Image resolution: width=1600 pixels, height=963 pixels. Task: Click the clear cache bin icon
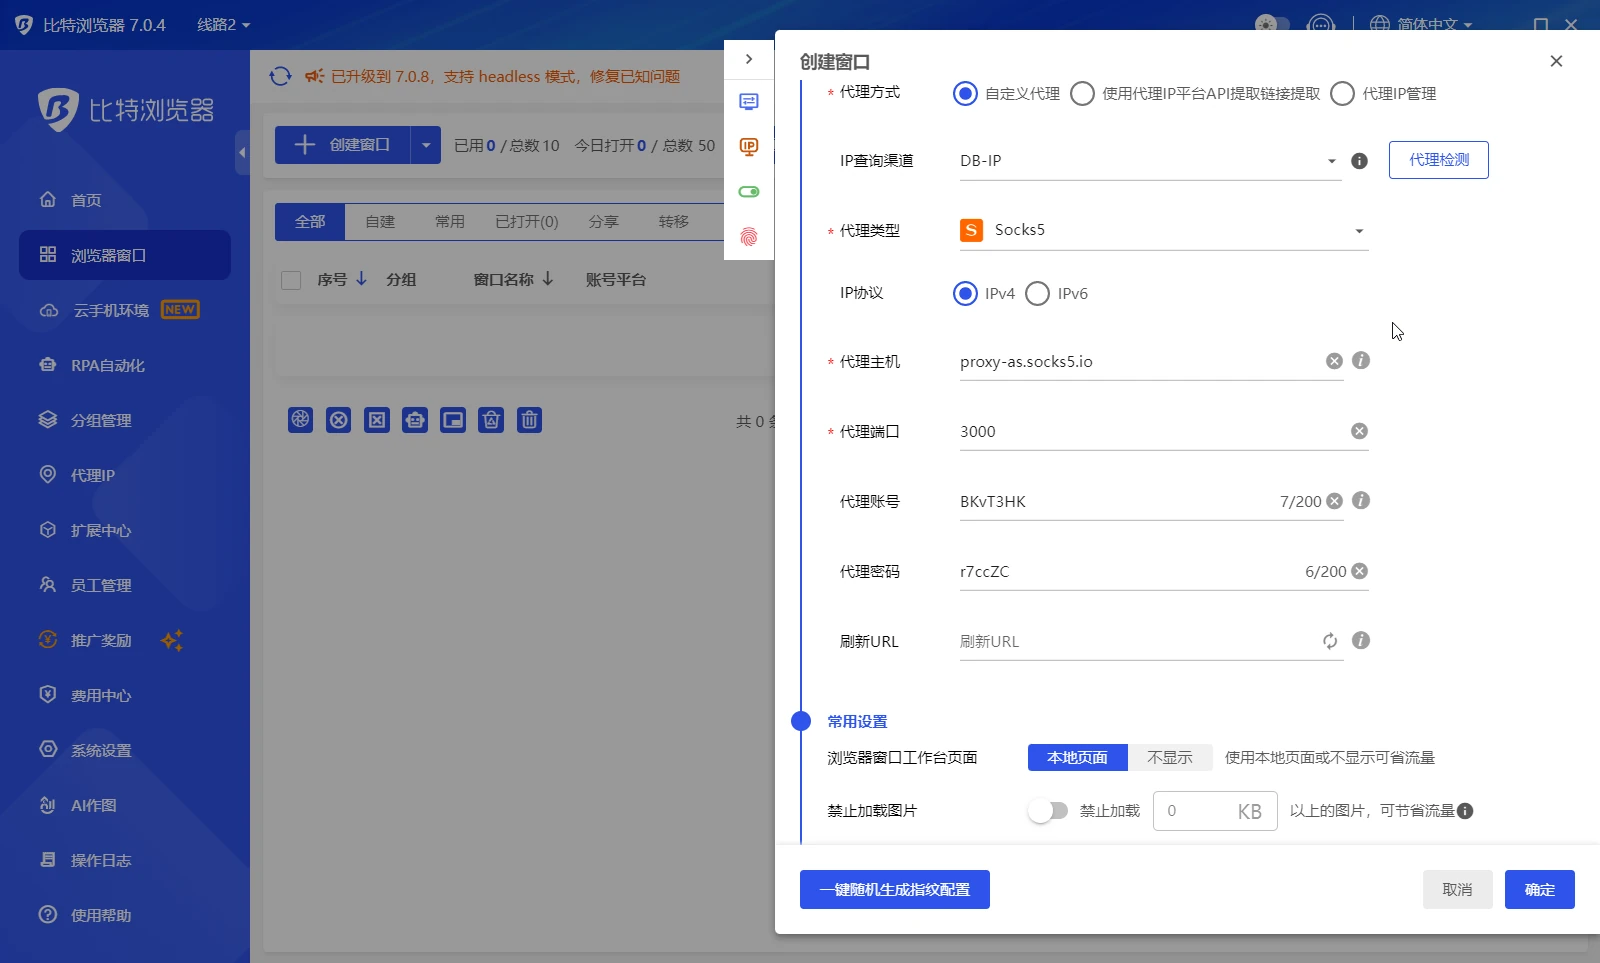point(491,420)
